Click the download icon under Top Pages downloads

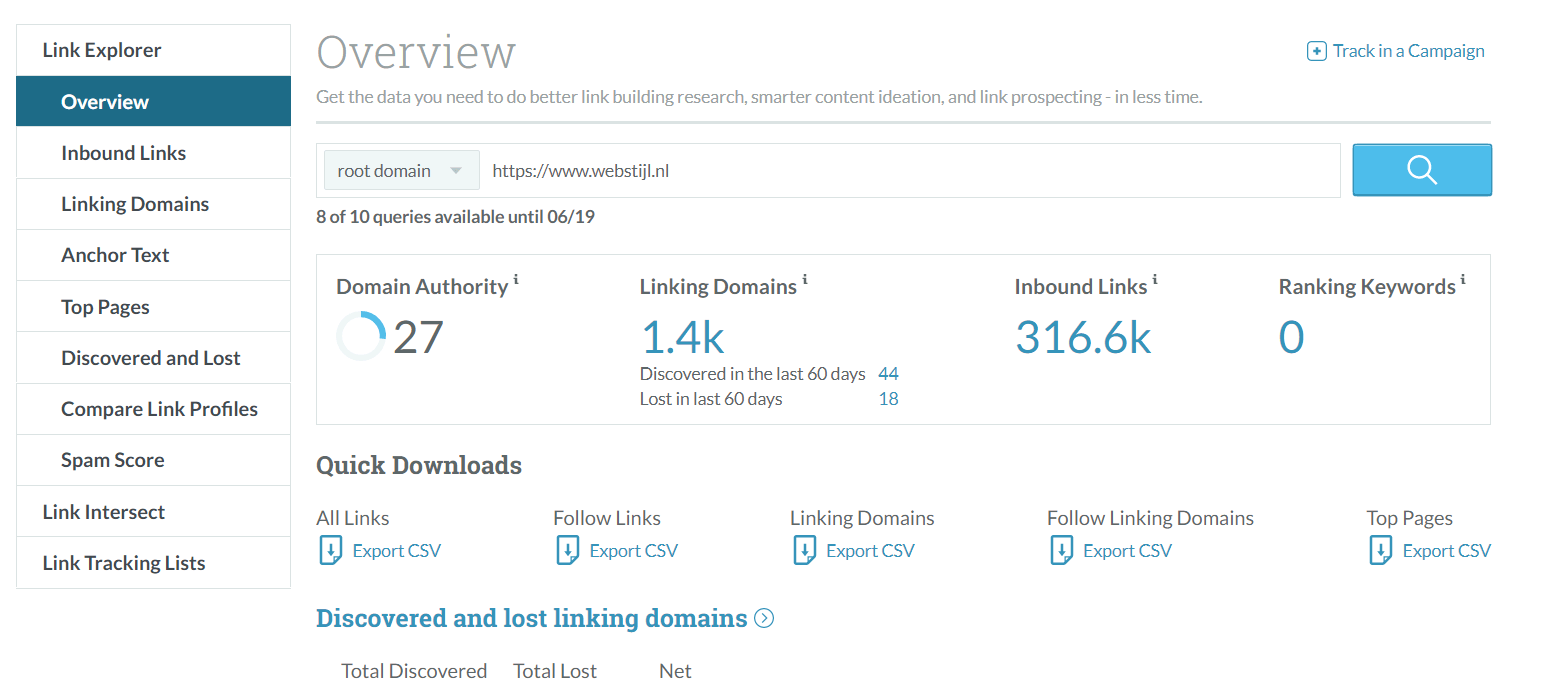[1380, 550]
